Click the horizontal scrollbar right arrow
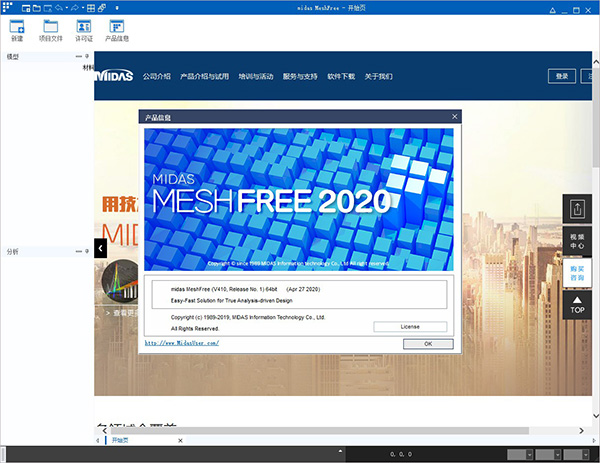 (x=581, y=431)
